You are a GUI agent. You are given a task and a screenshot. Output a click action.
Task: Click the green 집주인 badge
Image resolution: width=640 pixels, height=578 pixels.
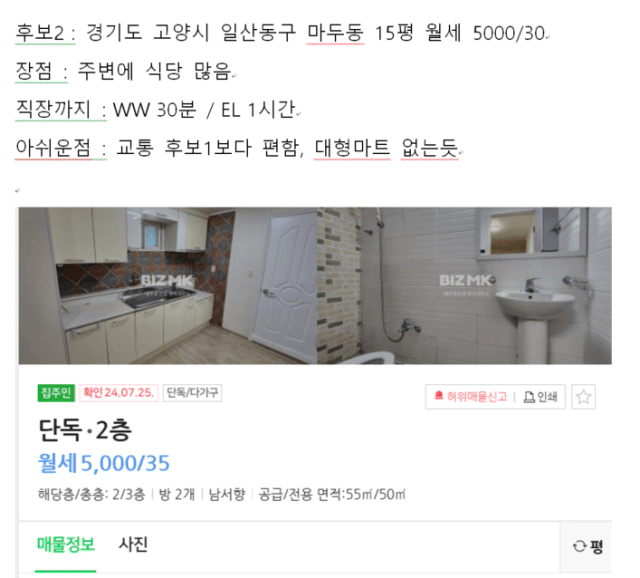point(56,393)
